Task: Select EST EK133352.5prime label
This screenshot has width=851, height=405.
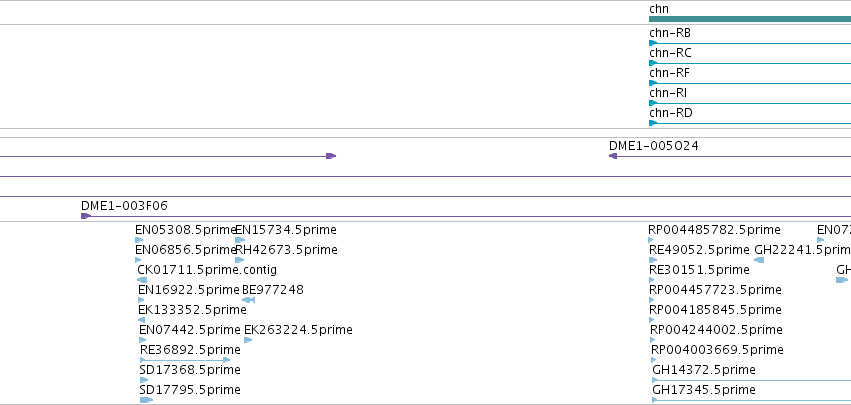Action: (192, 311)
